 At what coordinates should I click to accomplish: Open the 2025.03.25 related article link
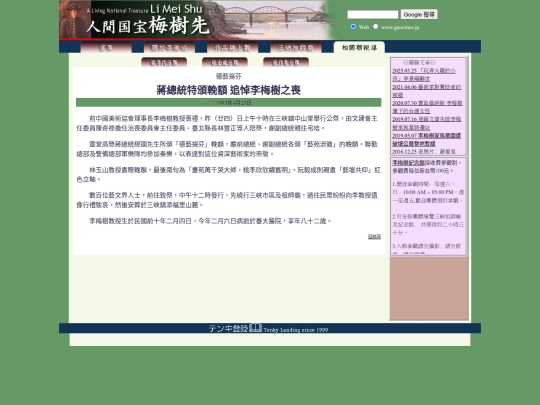pos(424,75)
